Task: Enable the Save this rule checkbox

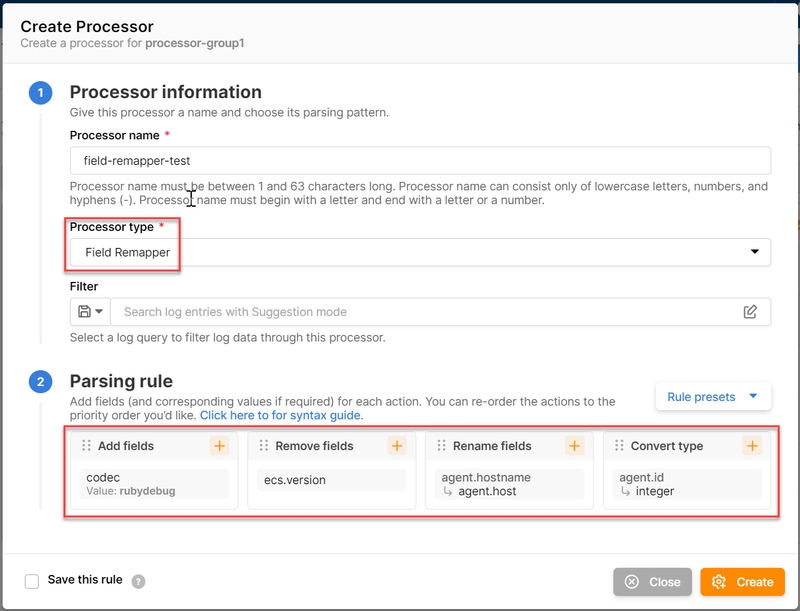Action: click(x=32, y=581)
